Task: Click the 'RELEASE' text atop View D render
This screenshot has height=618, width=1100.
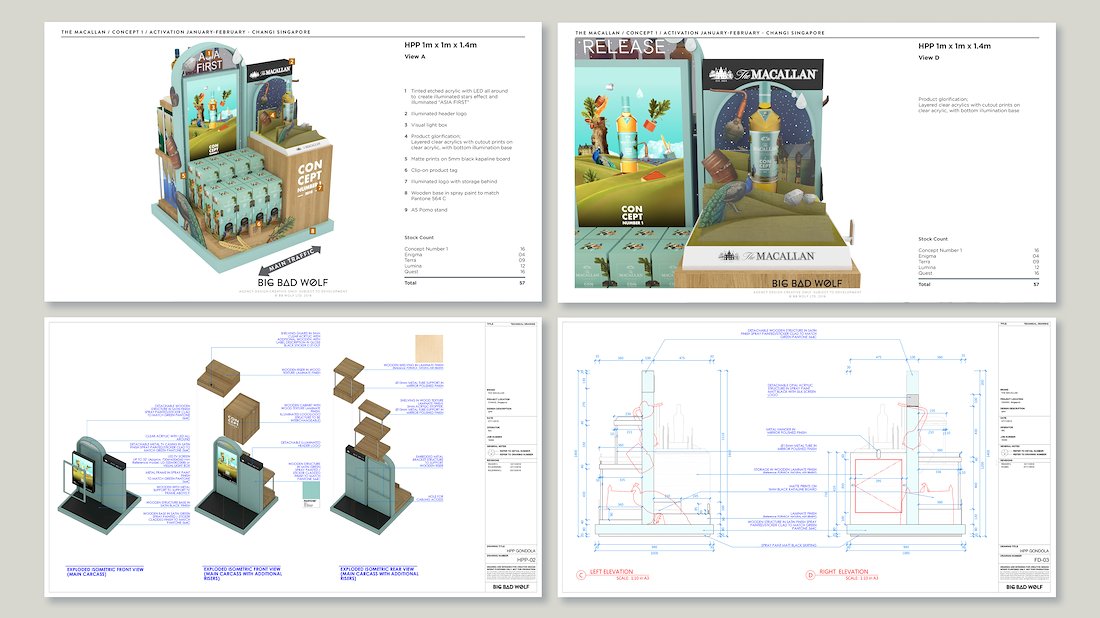Action: (x=624, y=48)
